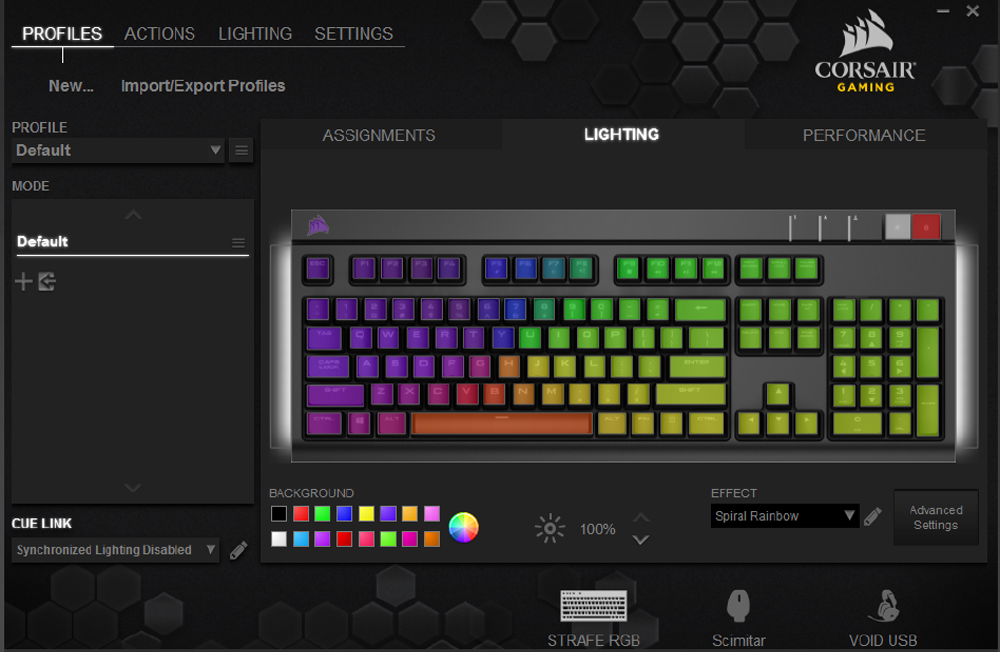1000x652 pixels.
Task: Pick light blue background swatch
Action: (301, 539)
